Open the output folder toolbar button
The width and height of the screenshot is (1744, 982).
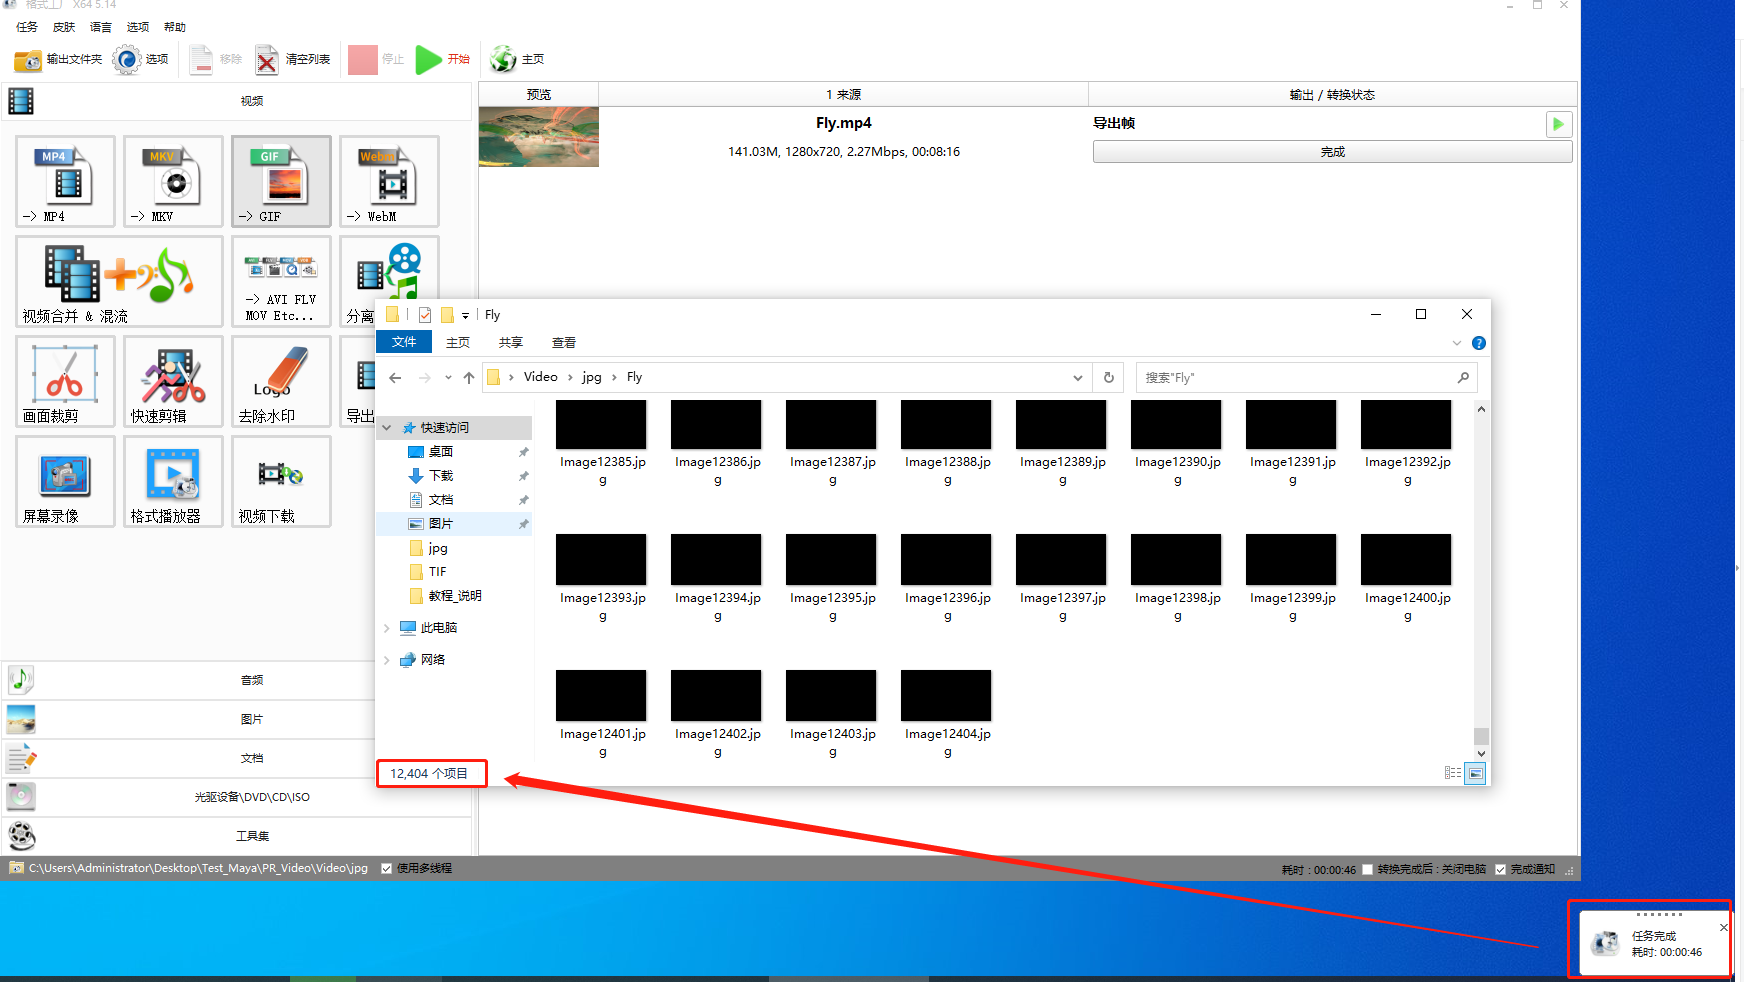pyautogui.click(x=58, y=60)
